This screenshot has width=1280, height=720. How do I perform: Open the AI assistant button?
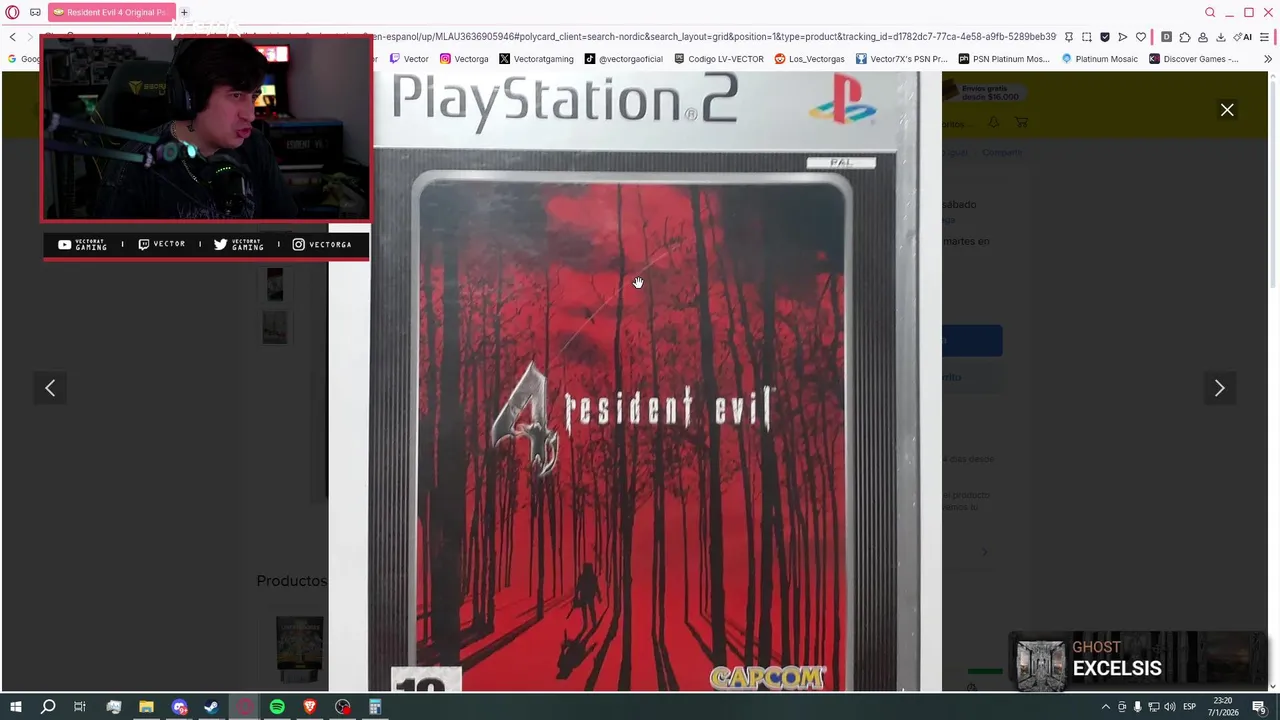(x=1242, y=37)
